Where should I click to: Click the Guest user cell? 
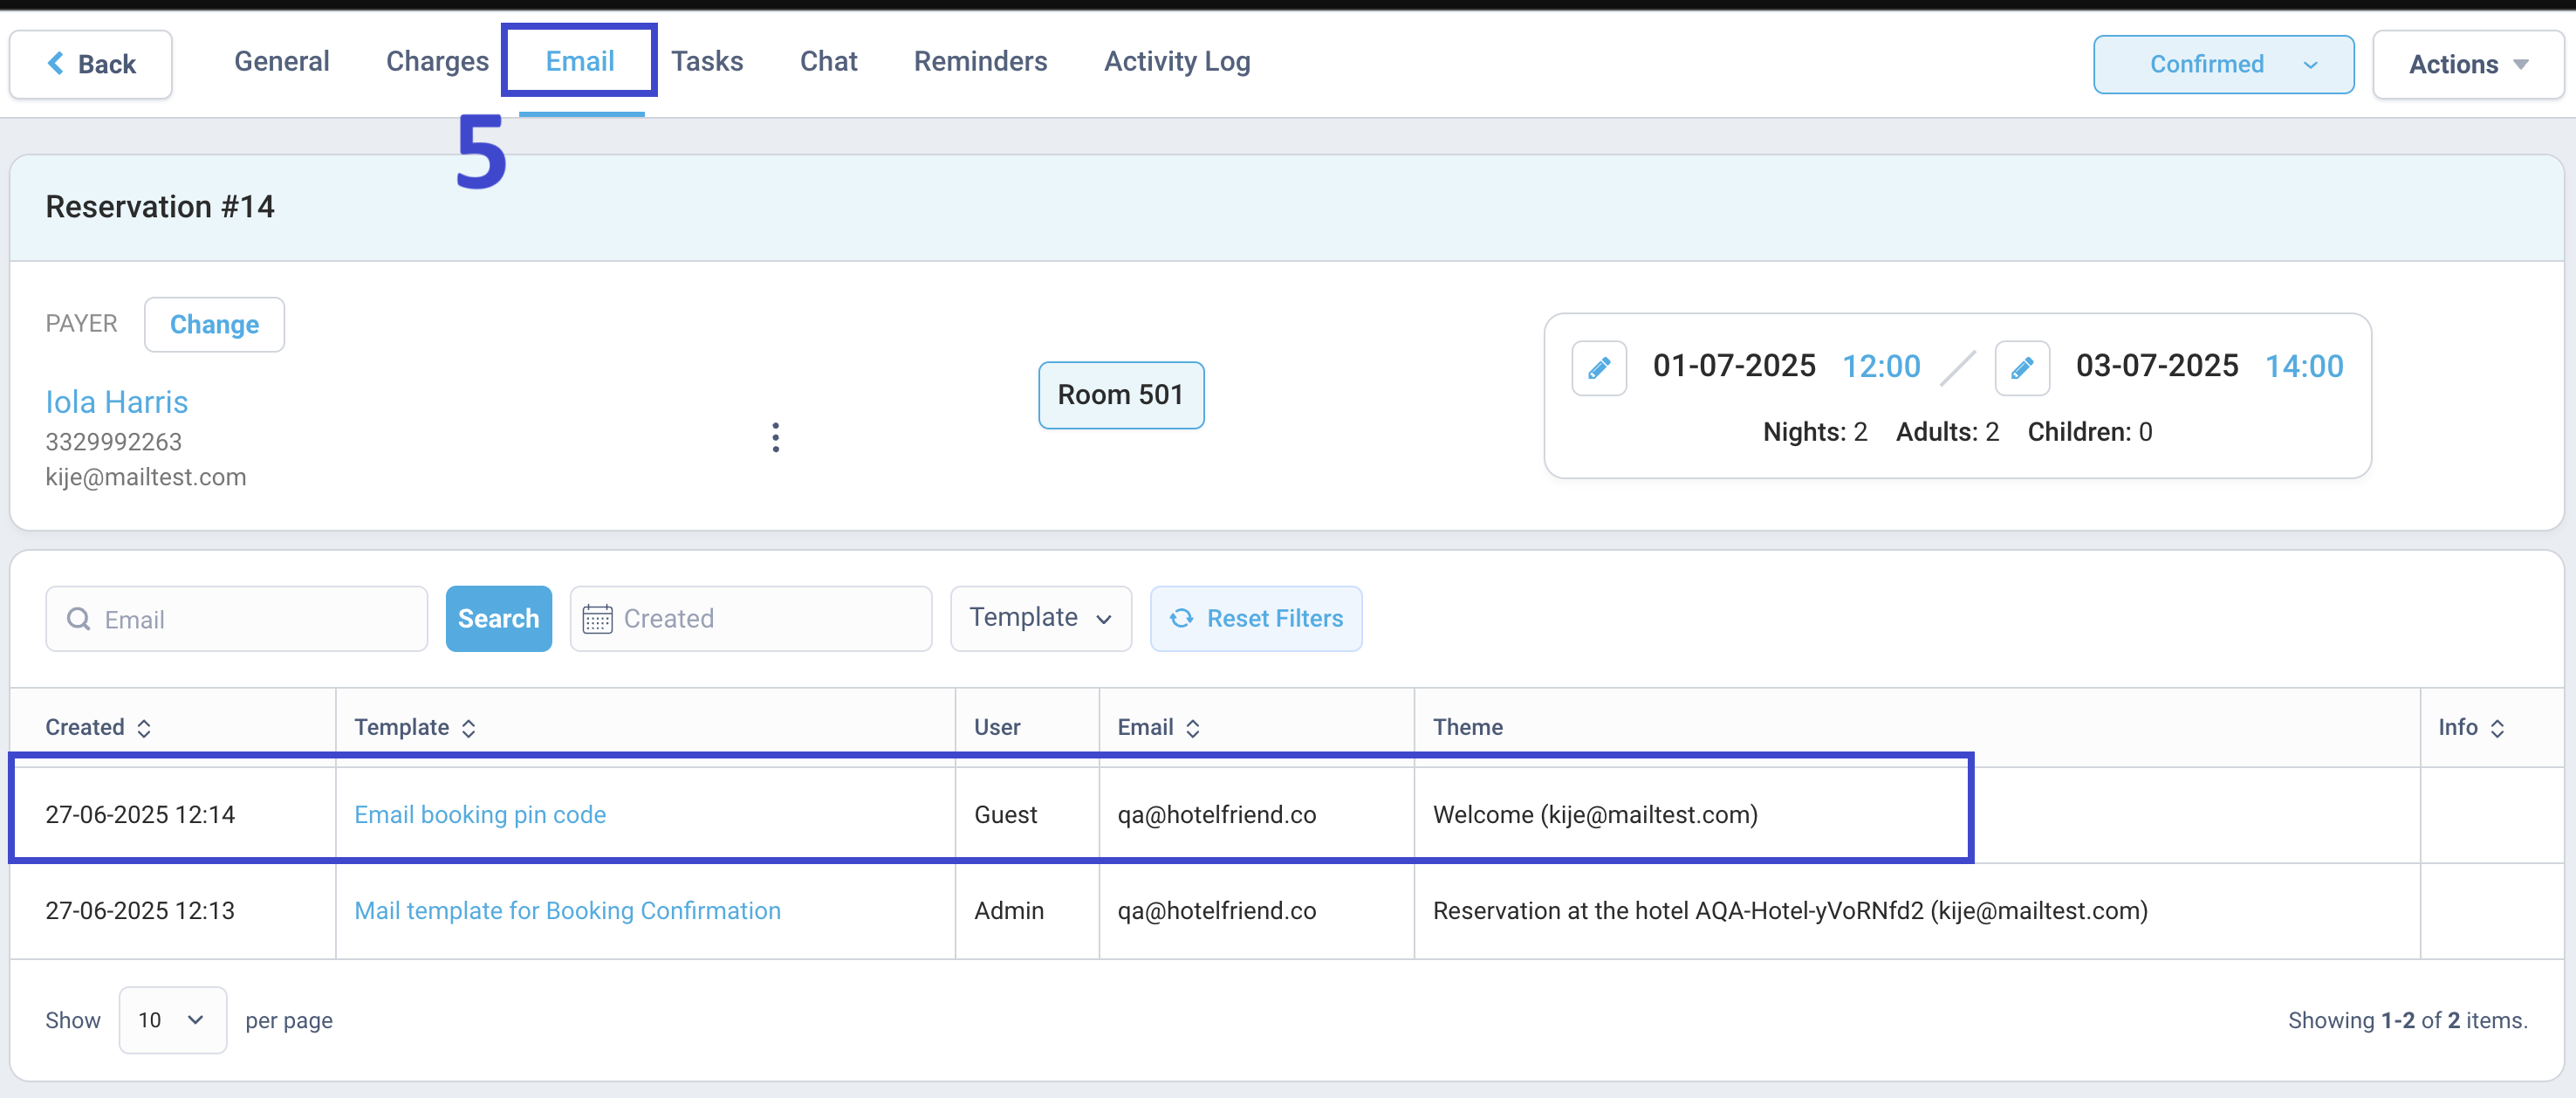pyautogui.click(x=1005, y=814)
